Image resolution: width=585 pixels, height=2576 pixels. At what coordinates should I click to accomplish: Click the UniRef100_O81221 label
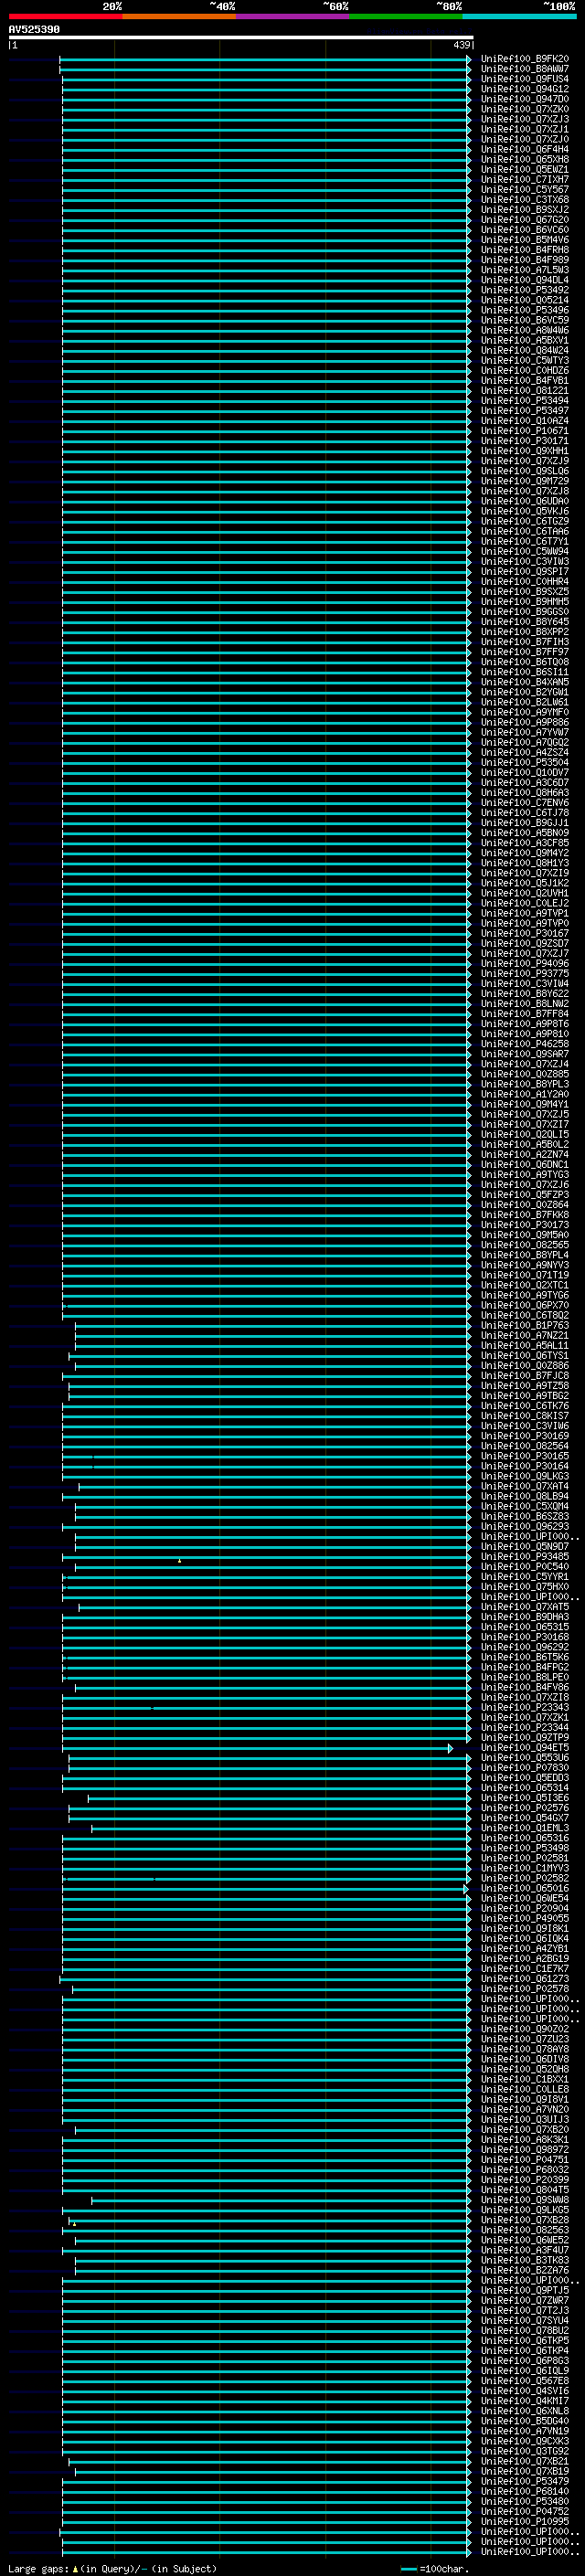[525, 390]
